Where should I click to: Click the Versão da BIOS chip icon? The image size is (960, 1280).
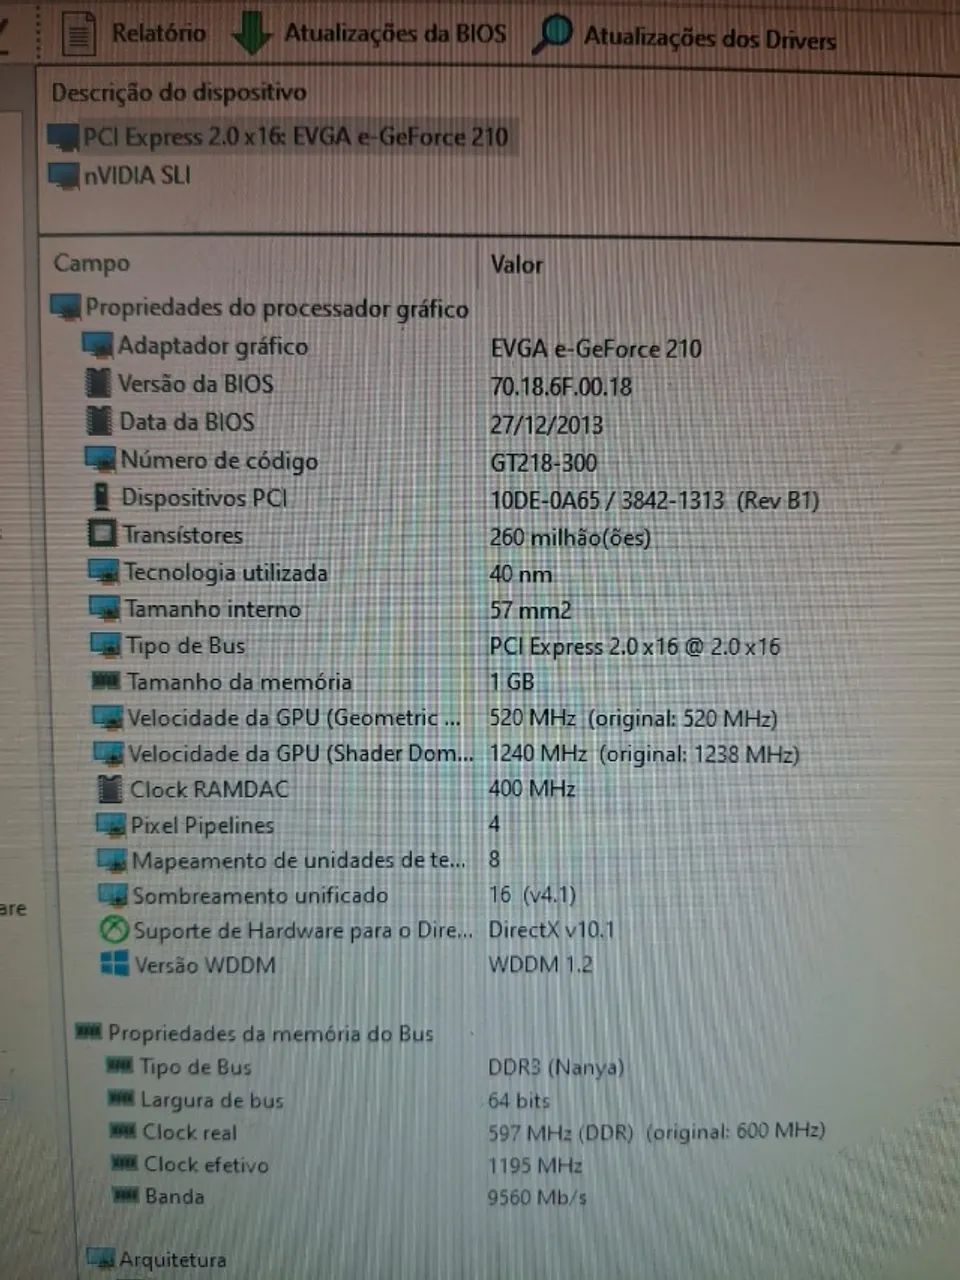tap(98, 383)
